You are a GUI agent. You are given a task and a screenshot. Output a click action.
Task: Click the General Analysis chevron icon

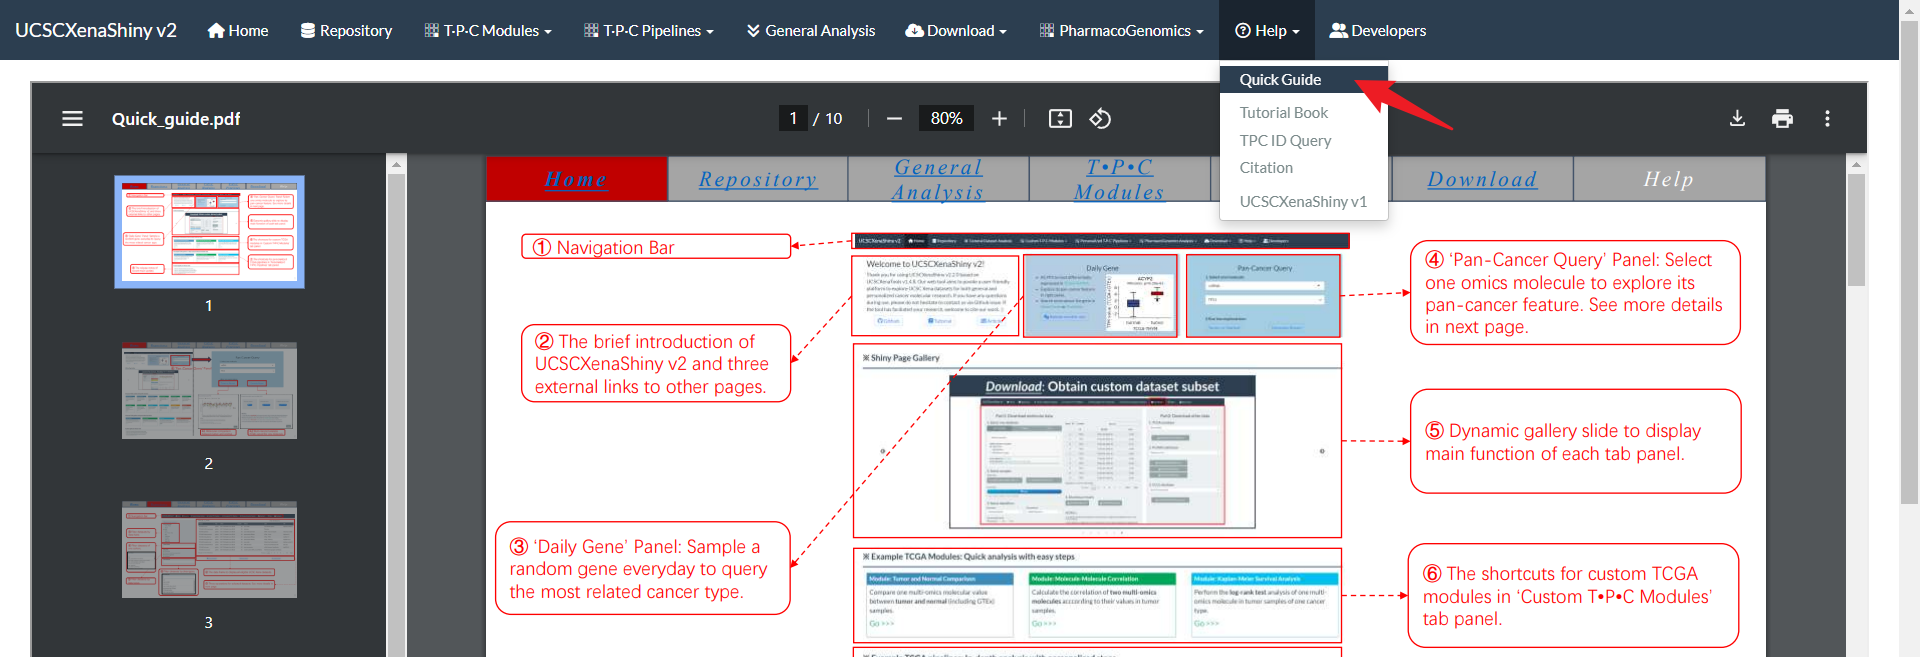coord(753,31)
